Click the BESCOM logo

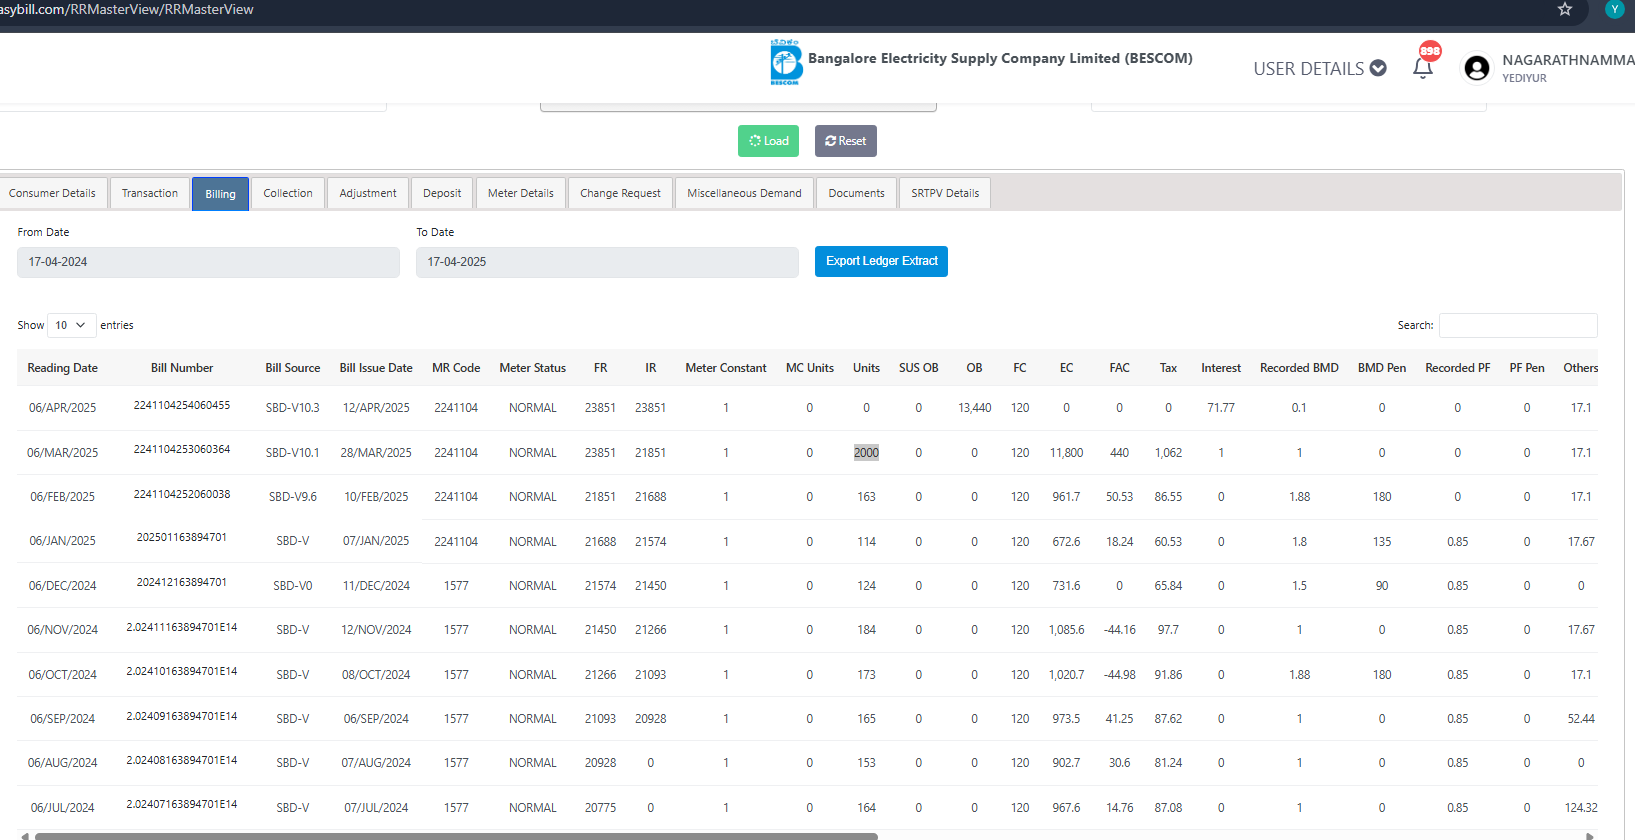tap(786, 62)
